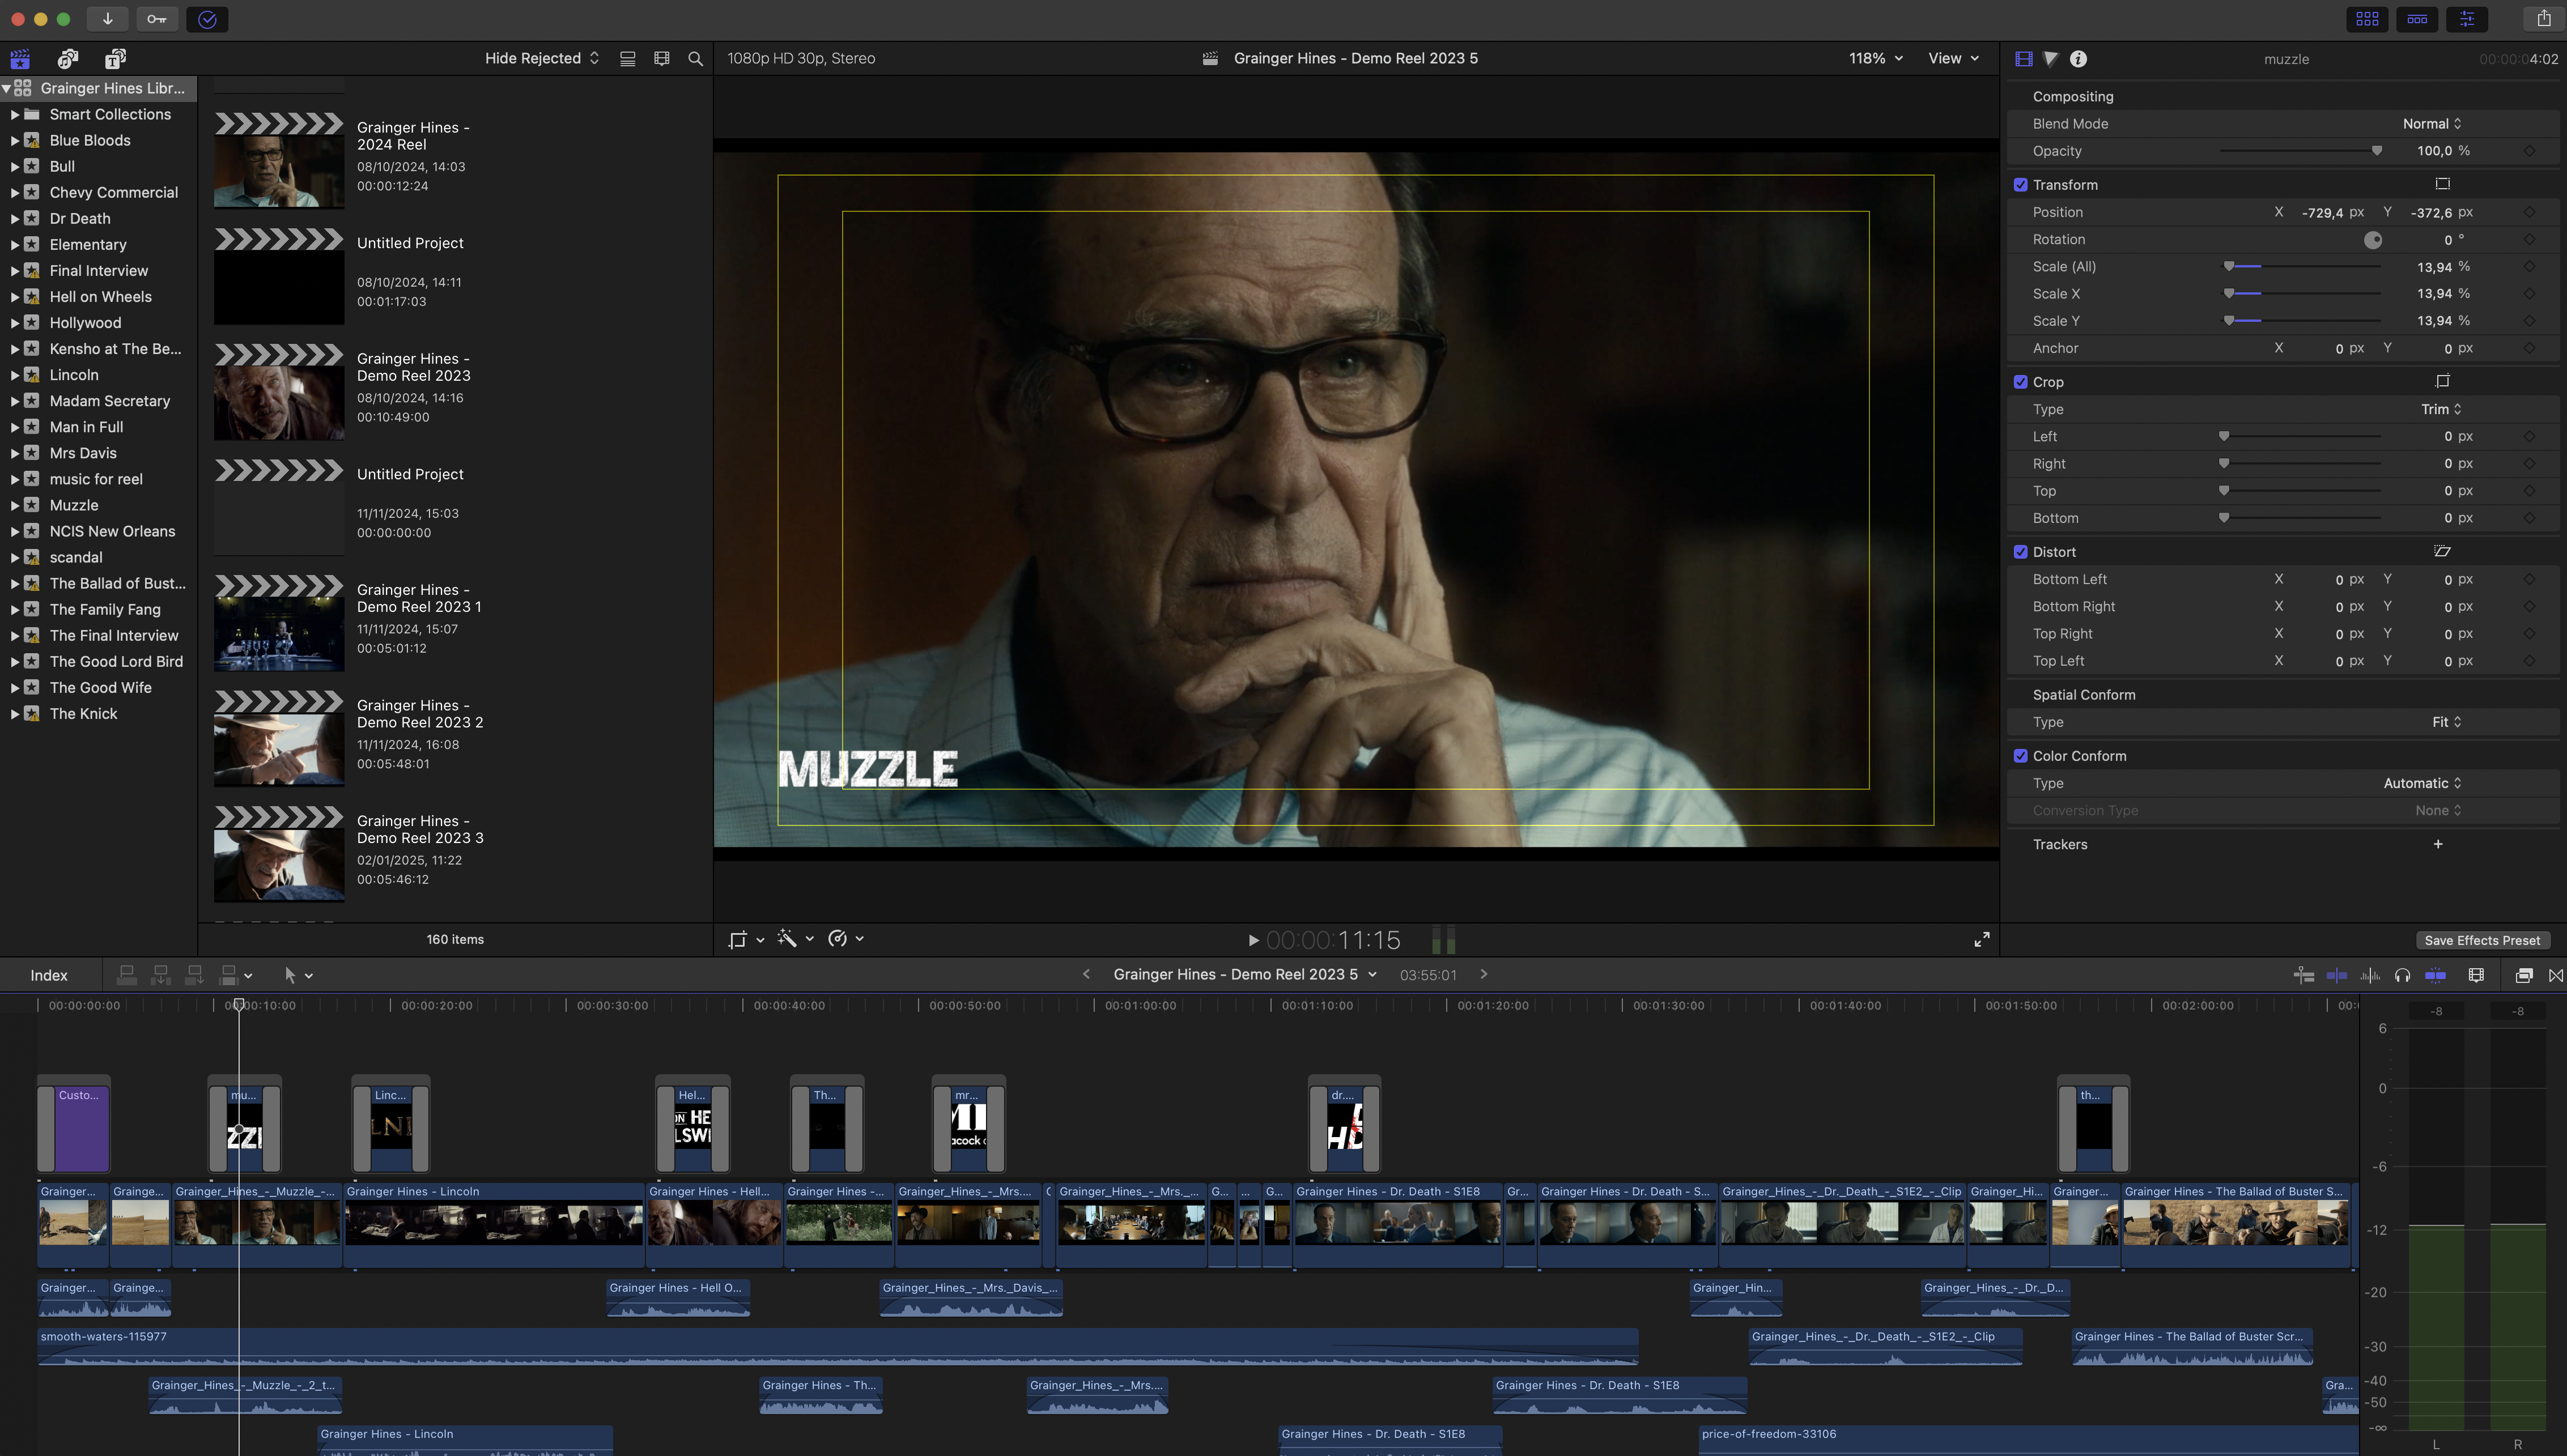Click the Import Media arrow button
Viewport: 2567px width, 1456px height.
pos(107,19)
